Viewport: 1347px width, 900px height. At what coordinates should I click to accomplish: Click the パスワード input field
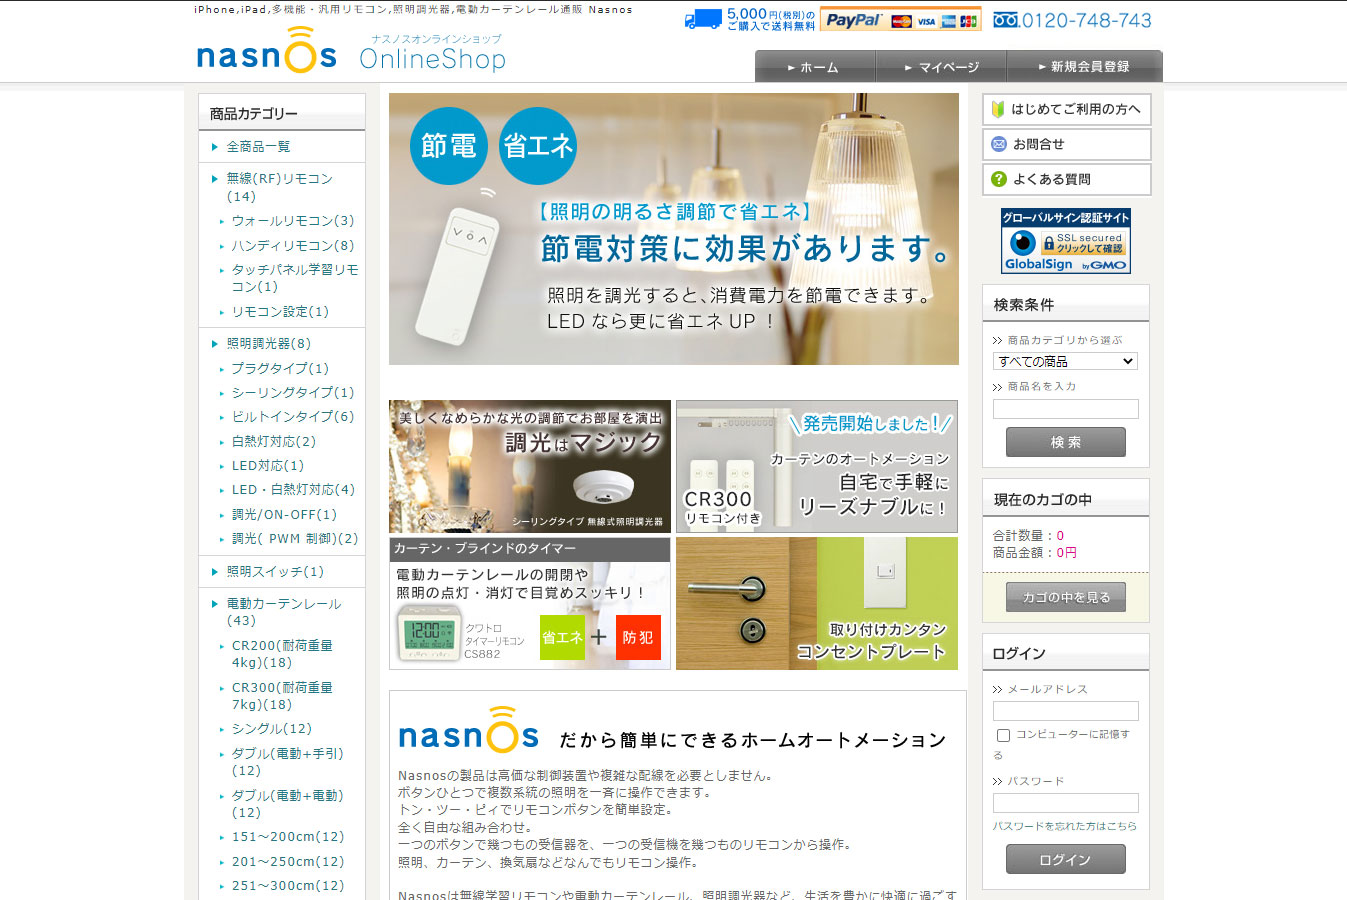pos(1065,803)
